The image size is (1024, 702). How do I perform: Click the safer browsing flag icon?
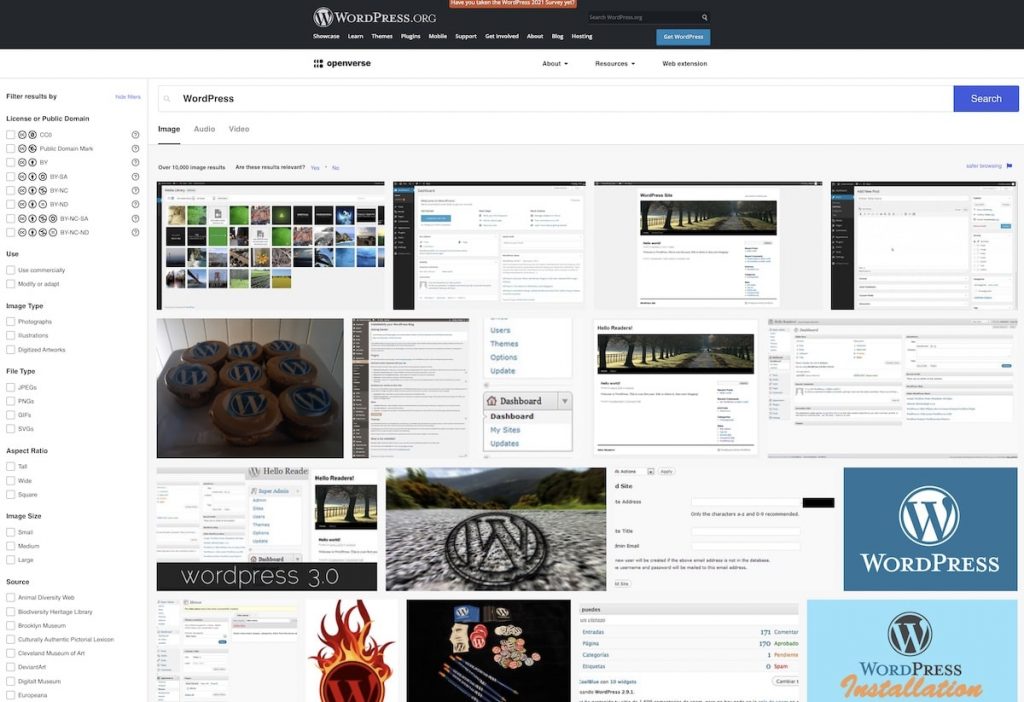click(x=1010, y=166)
